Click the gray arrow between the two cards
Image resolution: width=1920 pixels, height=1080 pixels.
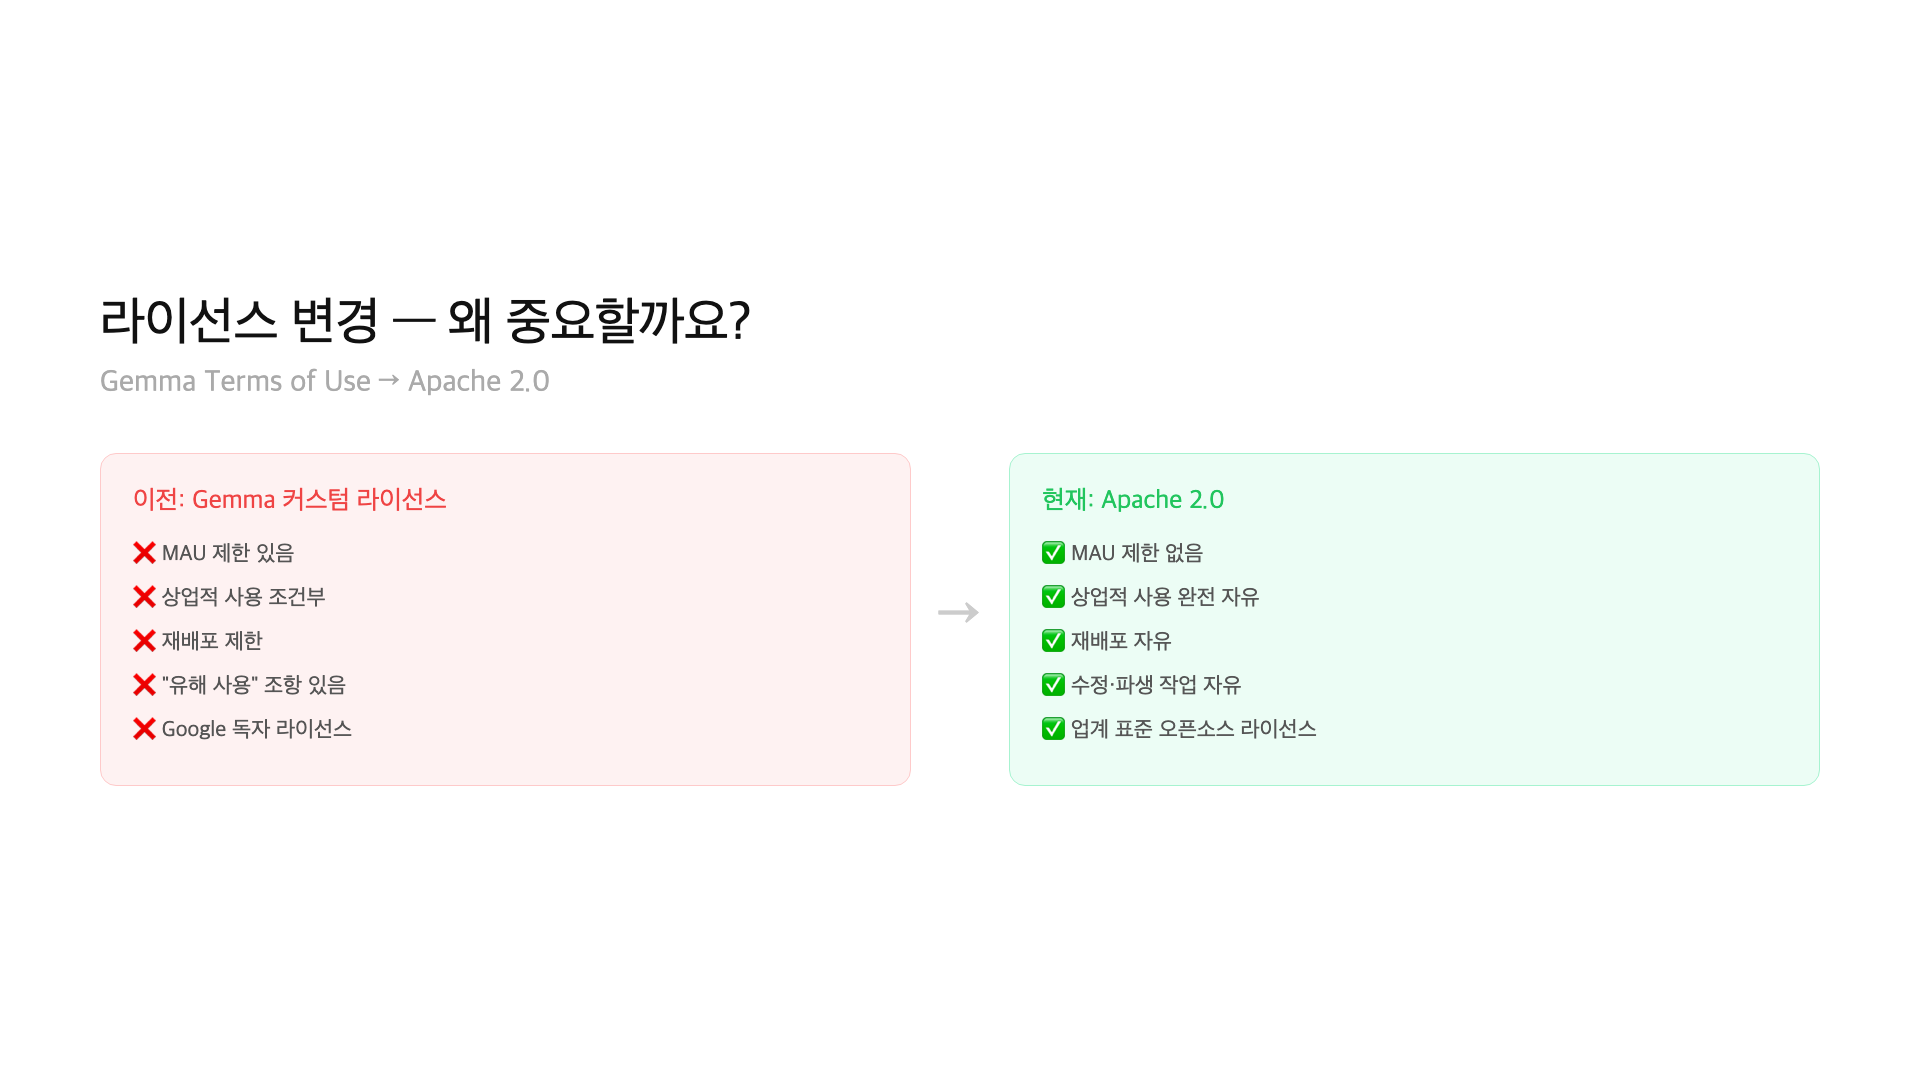[958, 612]
